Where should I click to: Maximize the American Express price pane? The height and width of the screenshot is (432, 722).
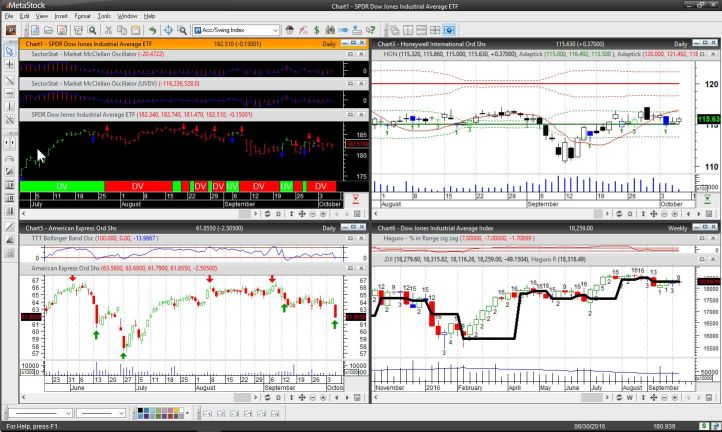click(x=350, y=268)
